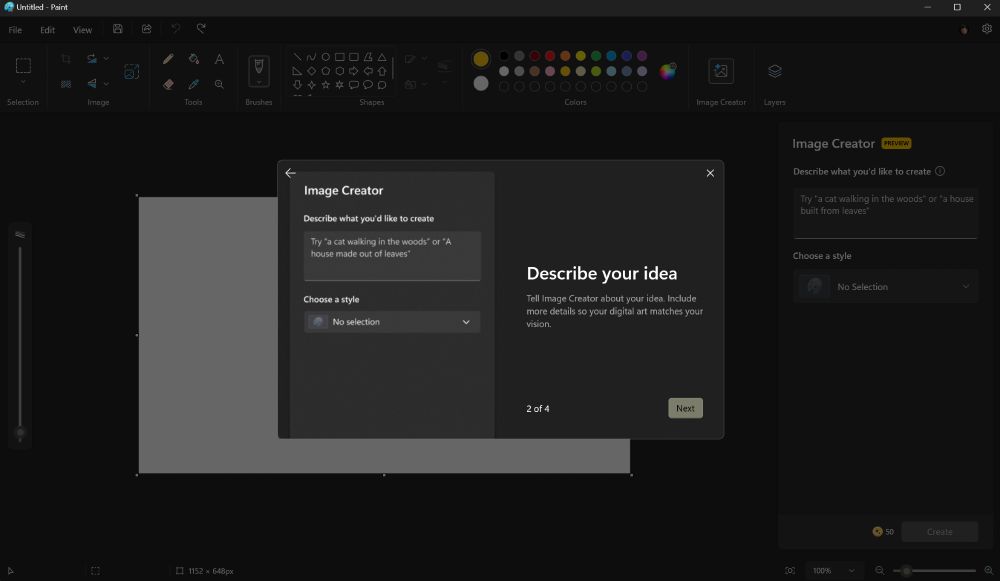Select the Magnifier tool

click(x=219, y=84)
